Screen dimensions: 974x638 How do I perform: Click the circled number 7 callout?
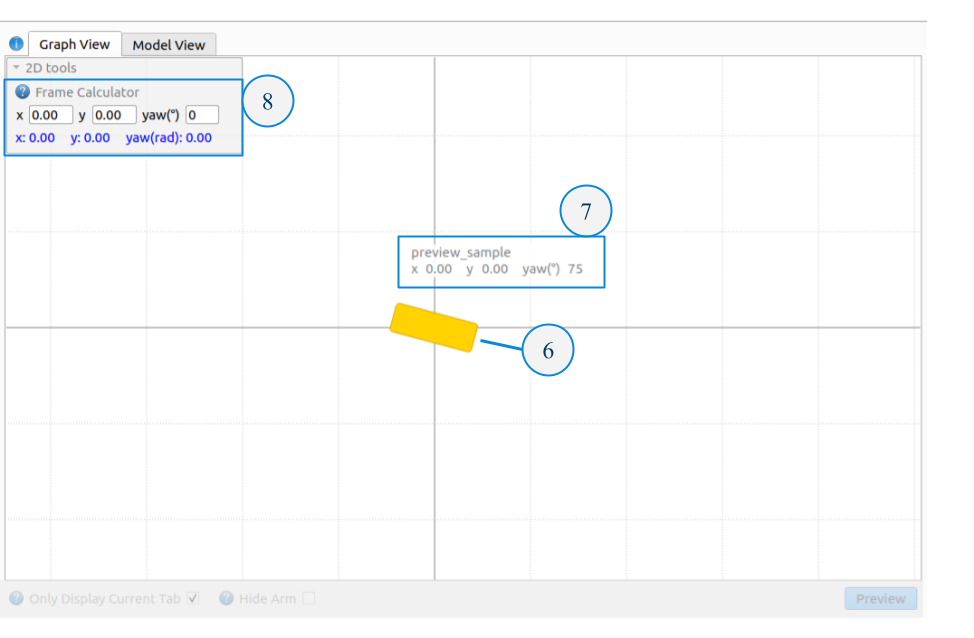585,212
